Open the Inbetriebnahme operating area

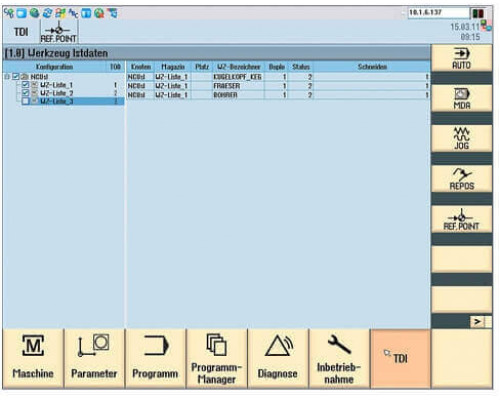pyautogui.click(x=339, y=359)
